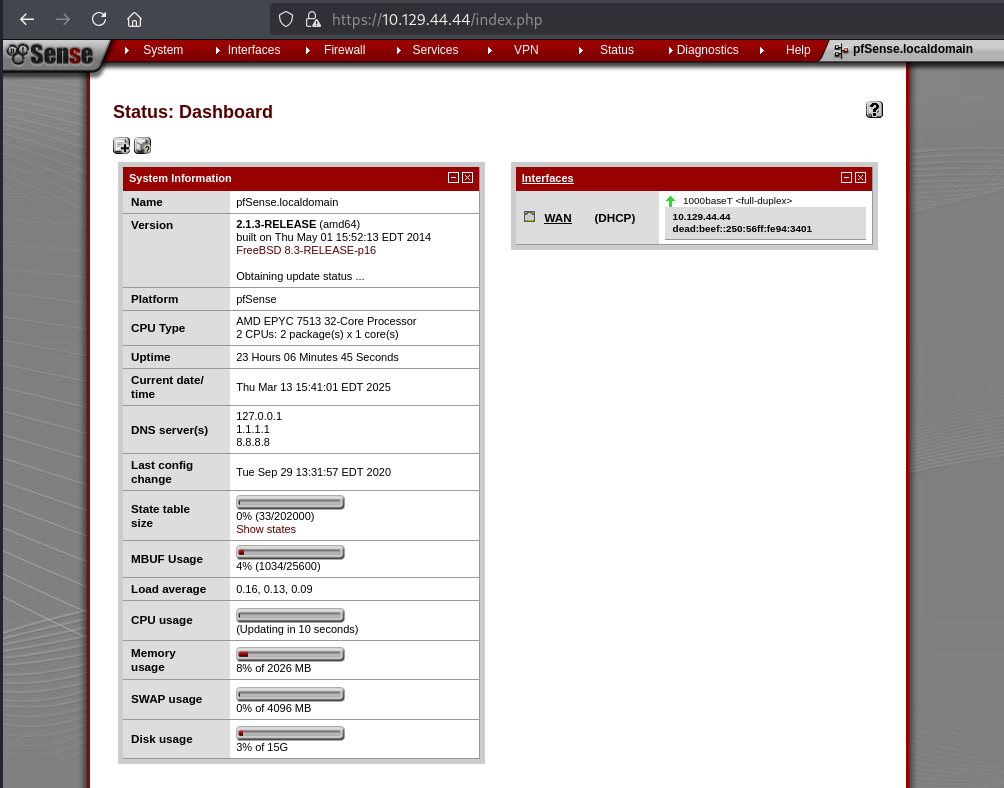Open the Help menu

798,50
